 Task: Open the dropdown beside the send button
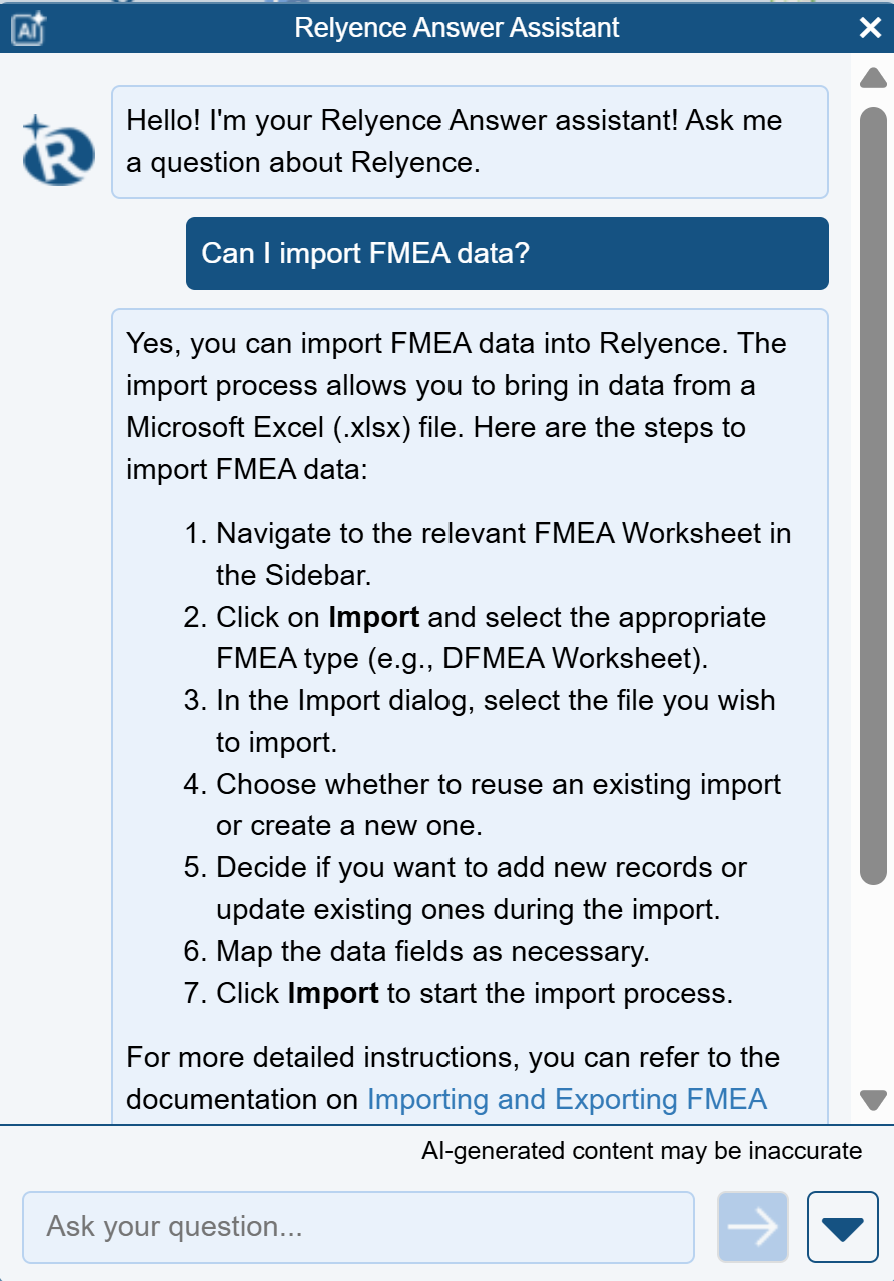842,1227
